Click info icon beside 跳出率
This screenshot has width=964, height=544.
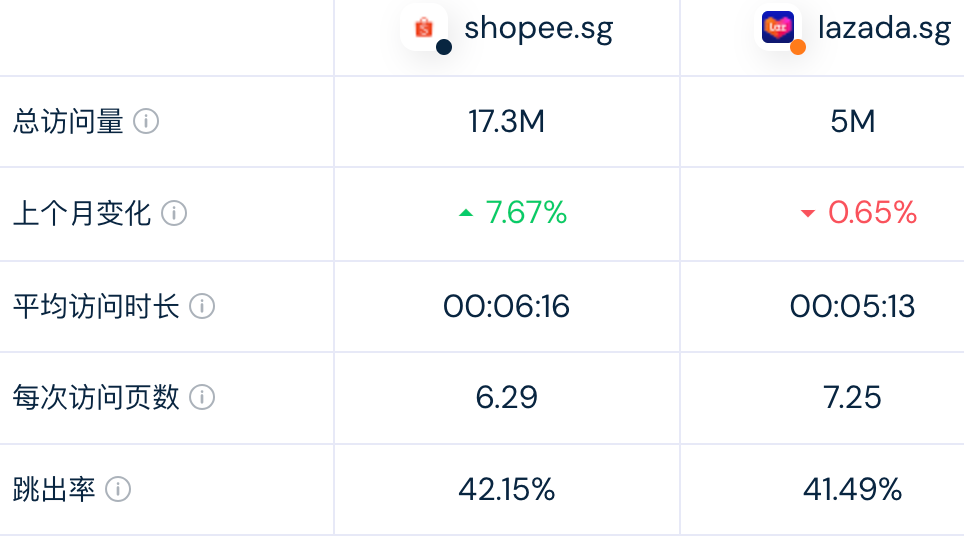118,490
